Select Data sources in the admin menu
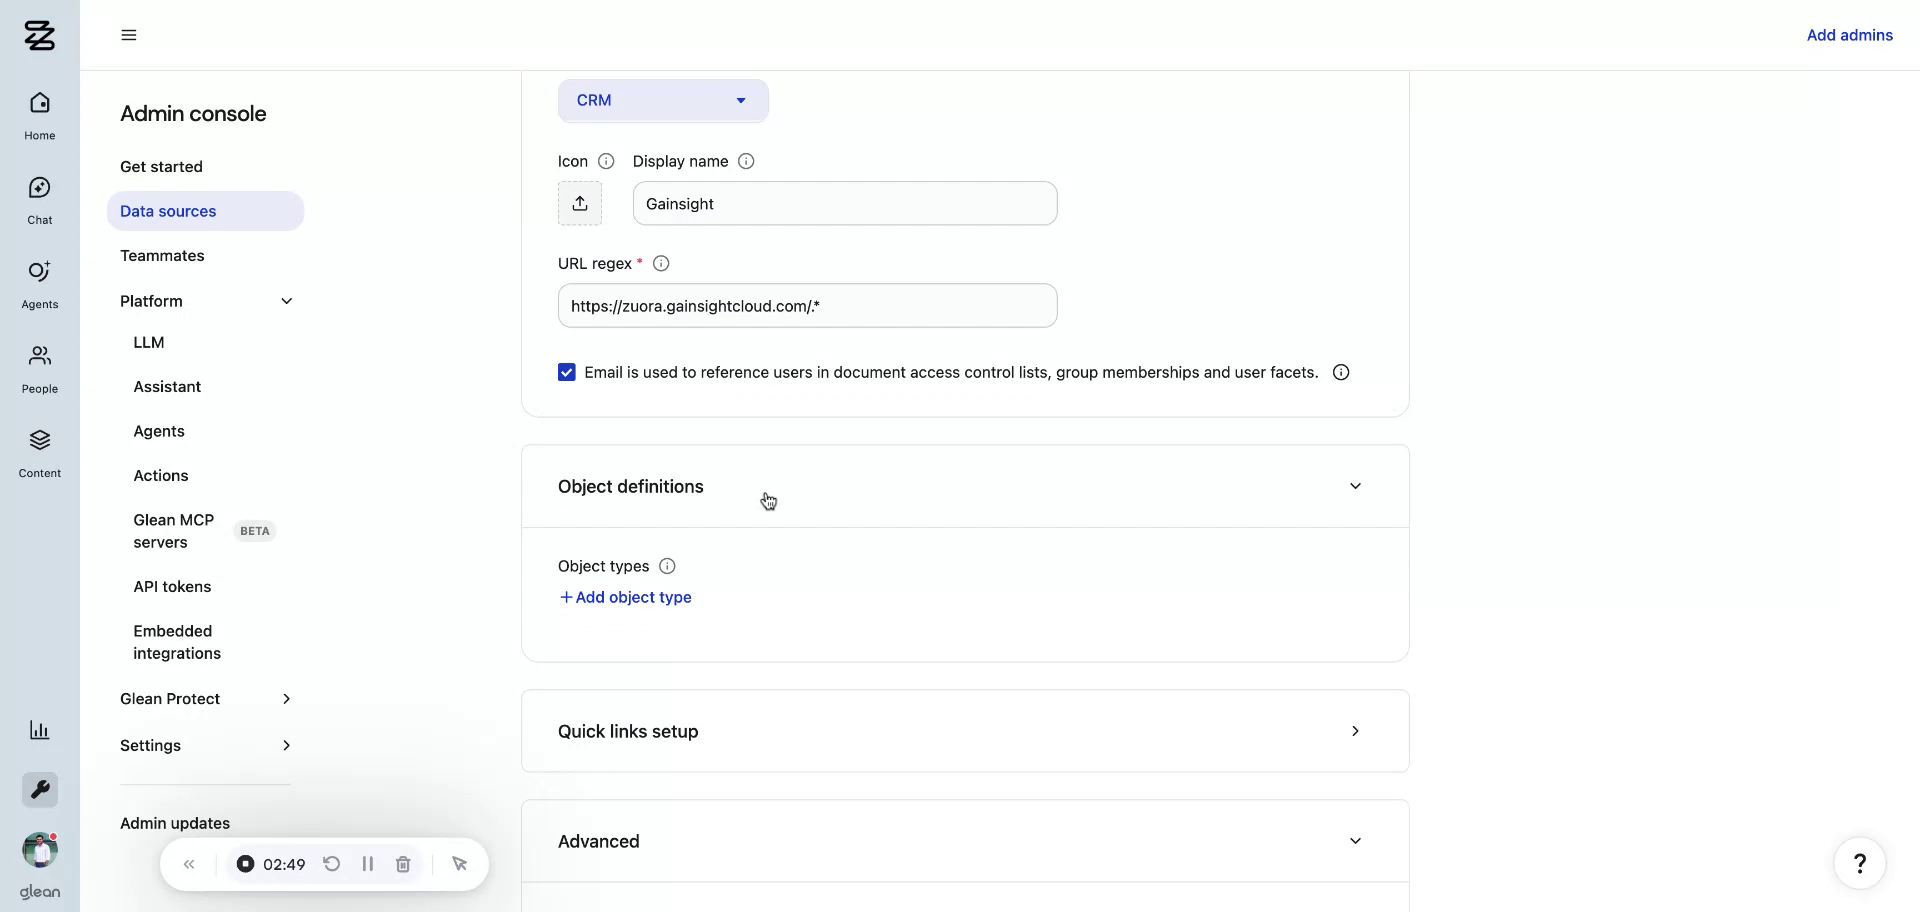The height and width of the screenshot is (912, 1920). (x=168, y=211)
